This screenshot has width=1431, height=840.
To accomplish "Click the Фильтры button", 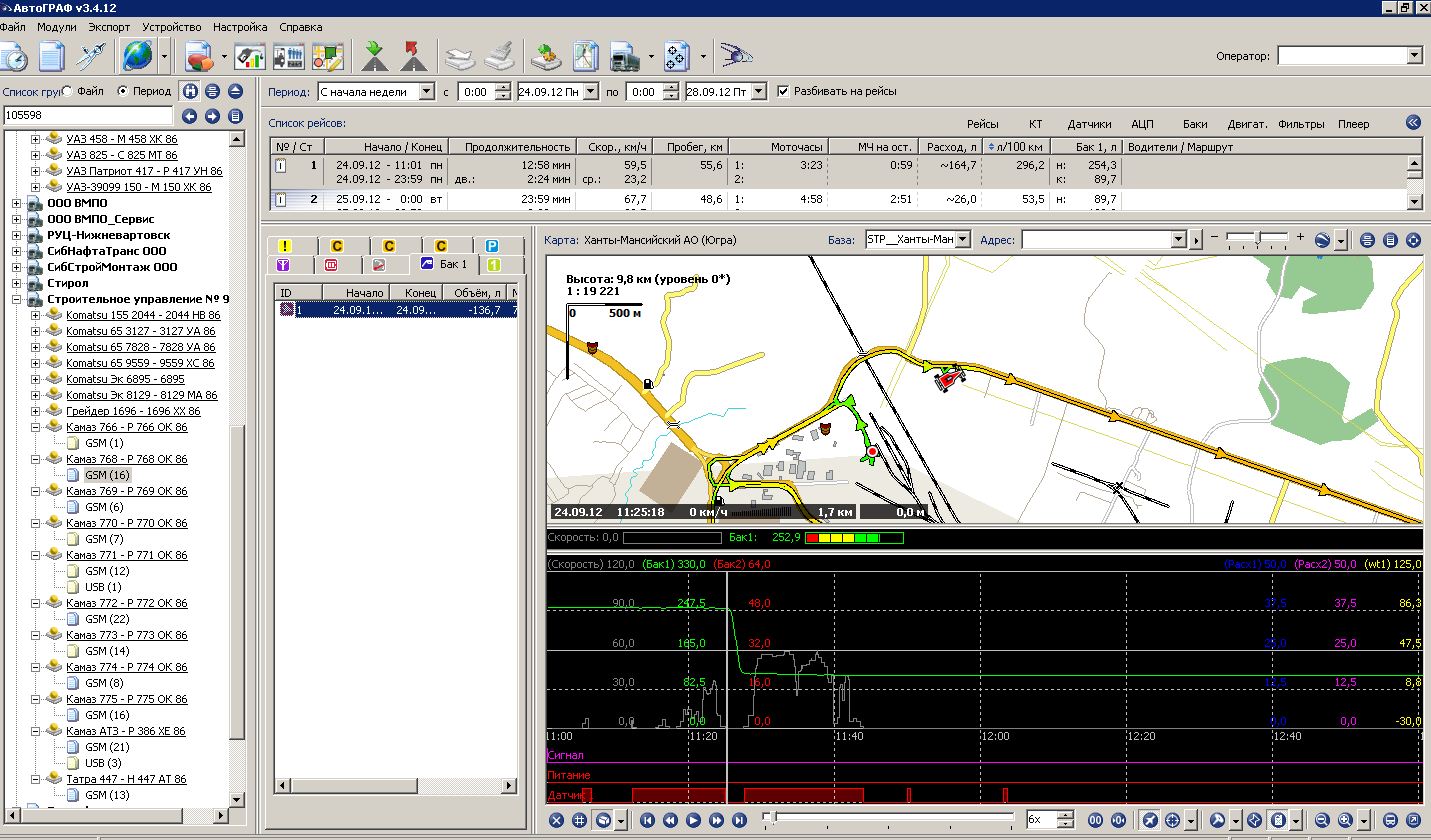I will coord(1301,124).
